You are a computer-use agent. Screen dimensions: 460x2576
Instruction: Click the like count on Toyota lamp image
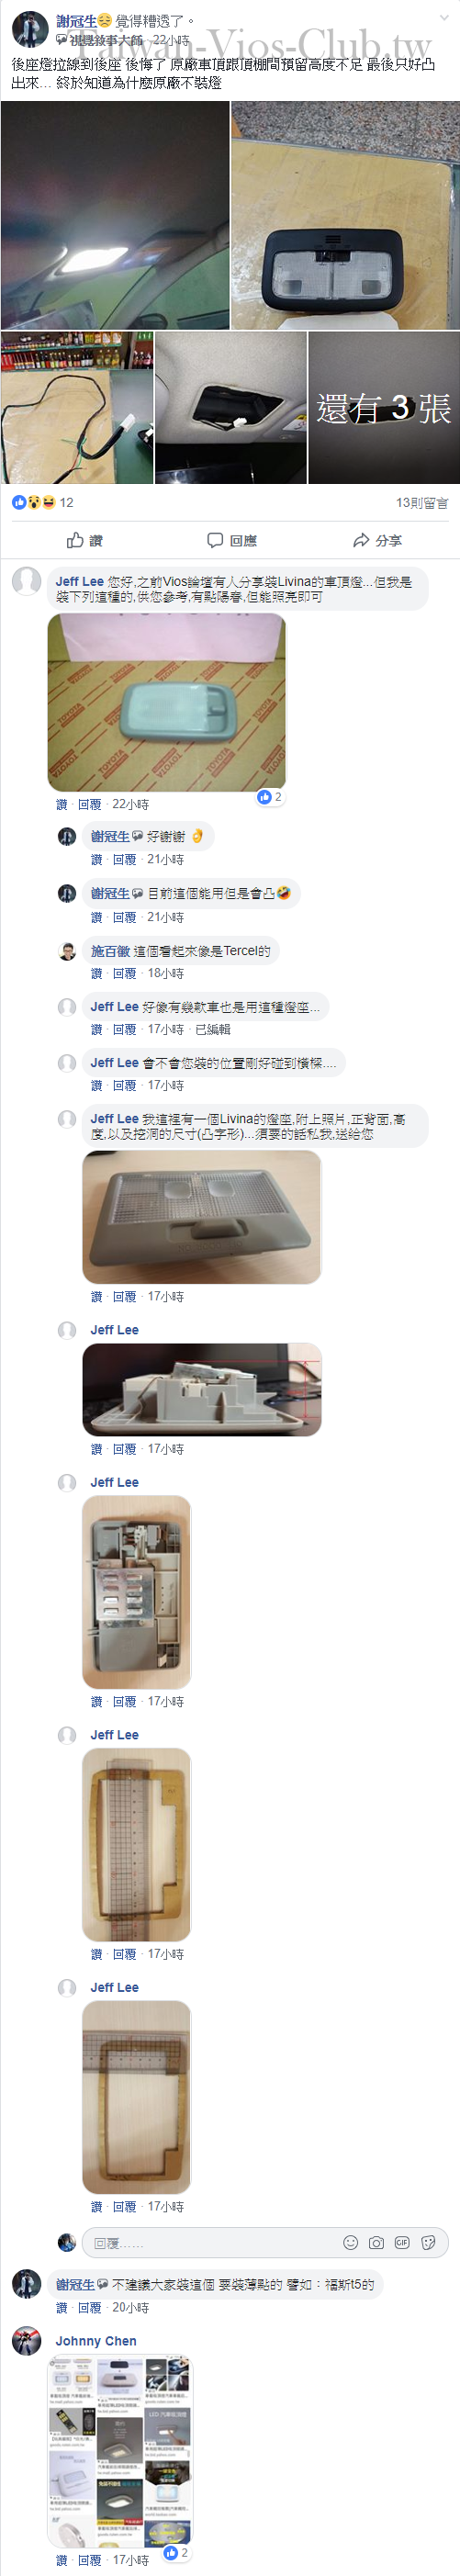(270, 797)
